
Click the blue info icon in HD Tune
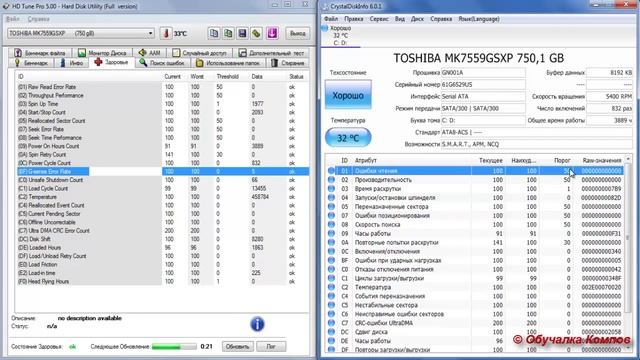(257, 324)
